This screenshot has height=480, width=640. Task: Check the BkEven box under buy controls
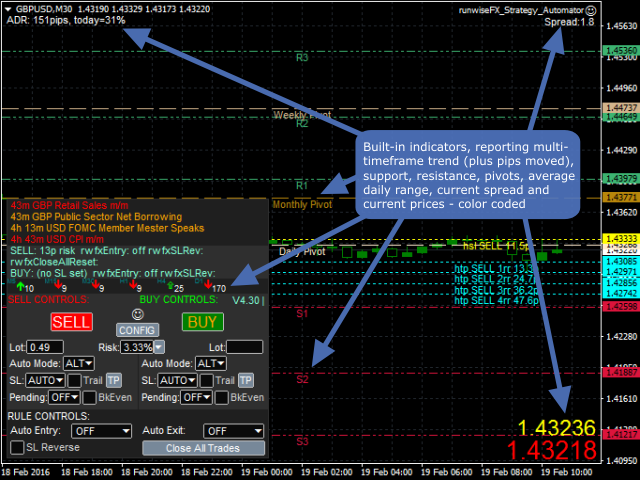click(220, 397)
